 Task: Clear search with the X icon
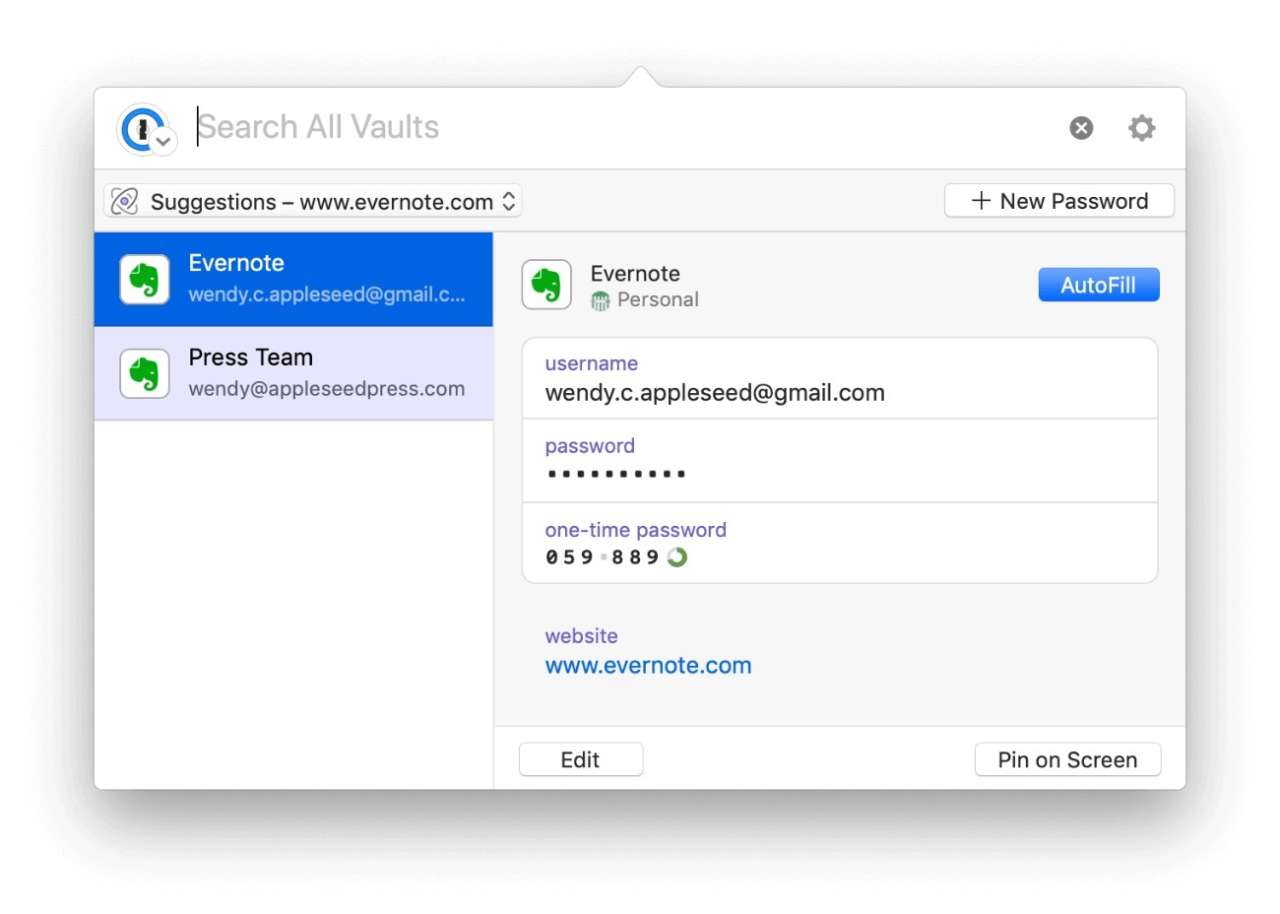pos(1081,128)
